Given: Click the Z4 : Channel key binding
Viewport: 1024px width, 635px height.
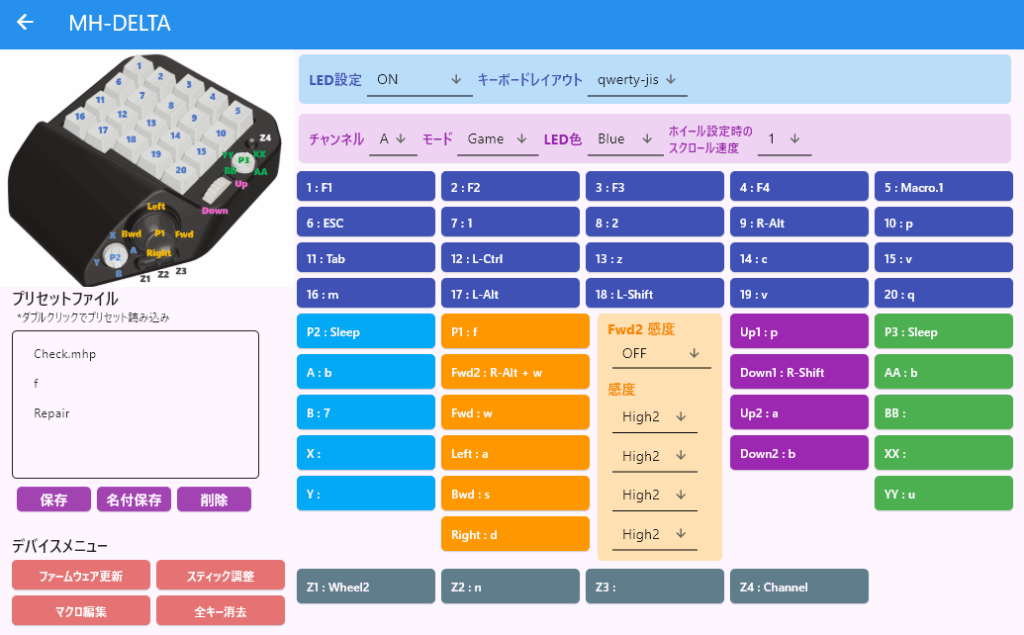Looking at the screenshot, I should click(798, 586).
